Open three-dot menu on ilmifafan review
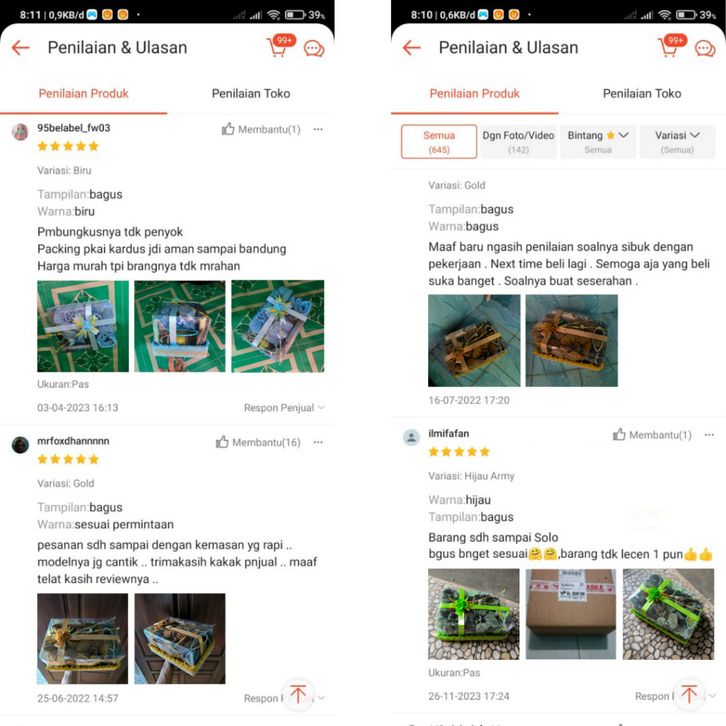The width and height of the screenshot is (726, 726). (709, 435)
